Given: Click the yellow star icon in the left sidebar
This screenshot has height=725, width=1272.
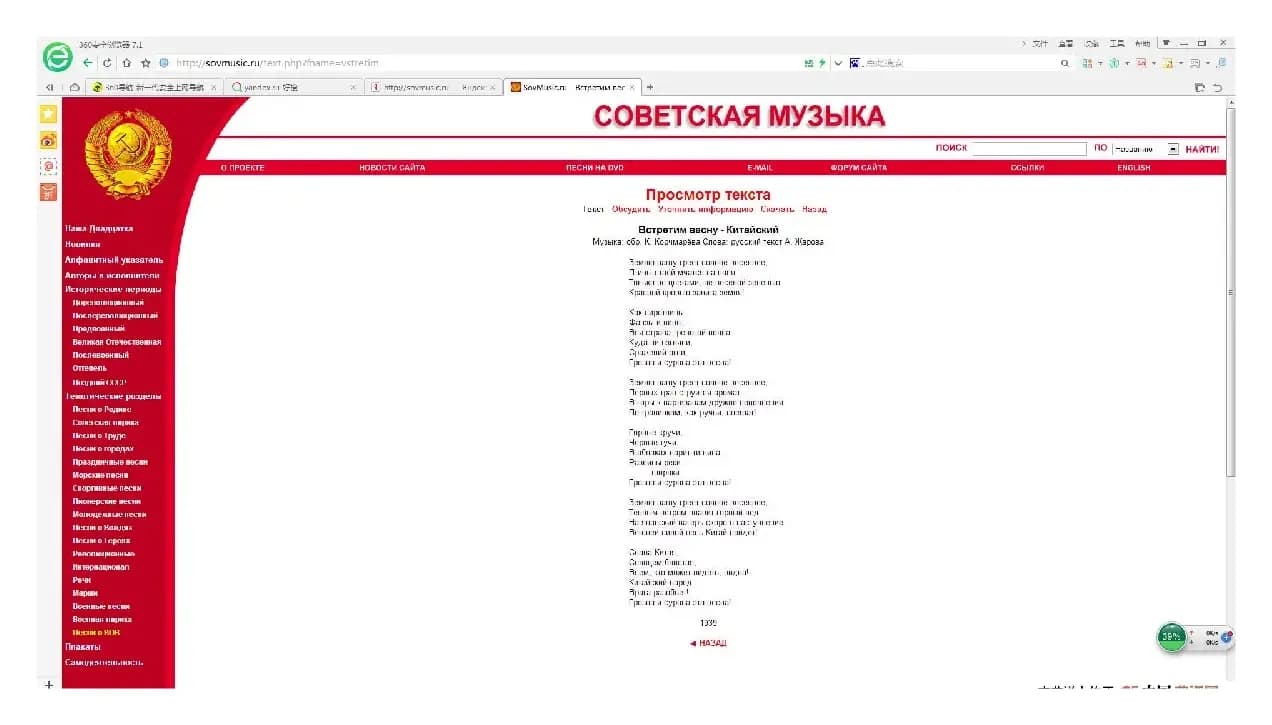Looking at the screenshot, I should tap(48, 113).
